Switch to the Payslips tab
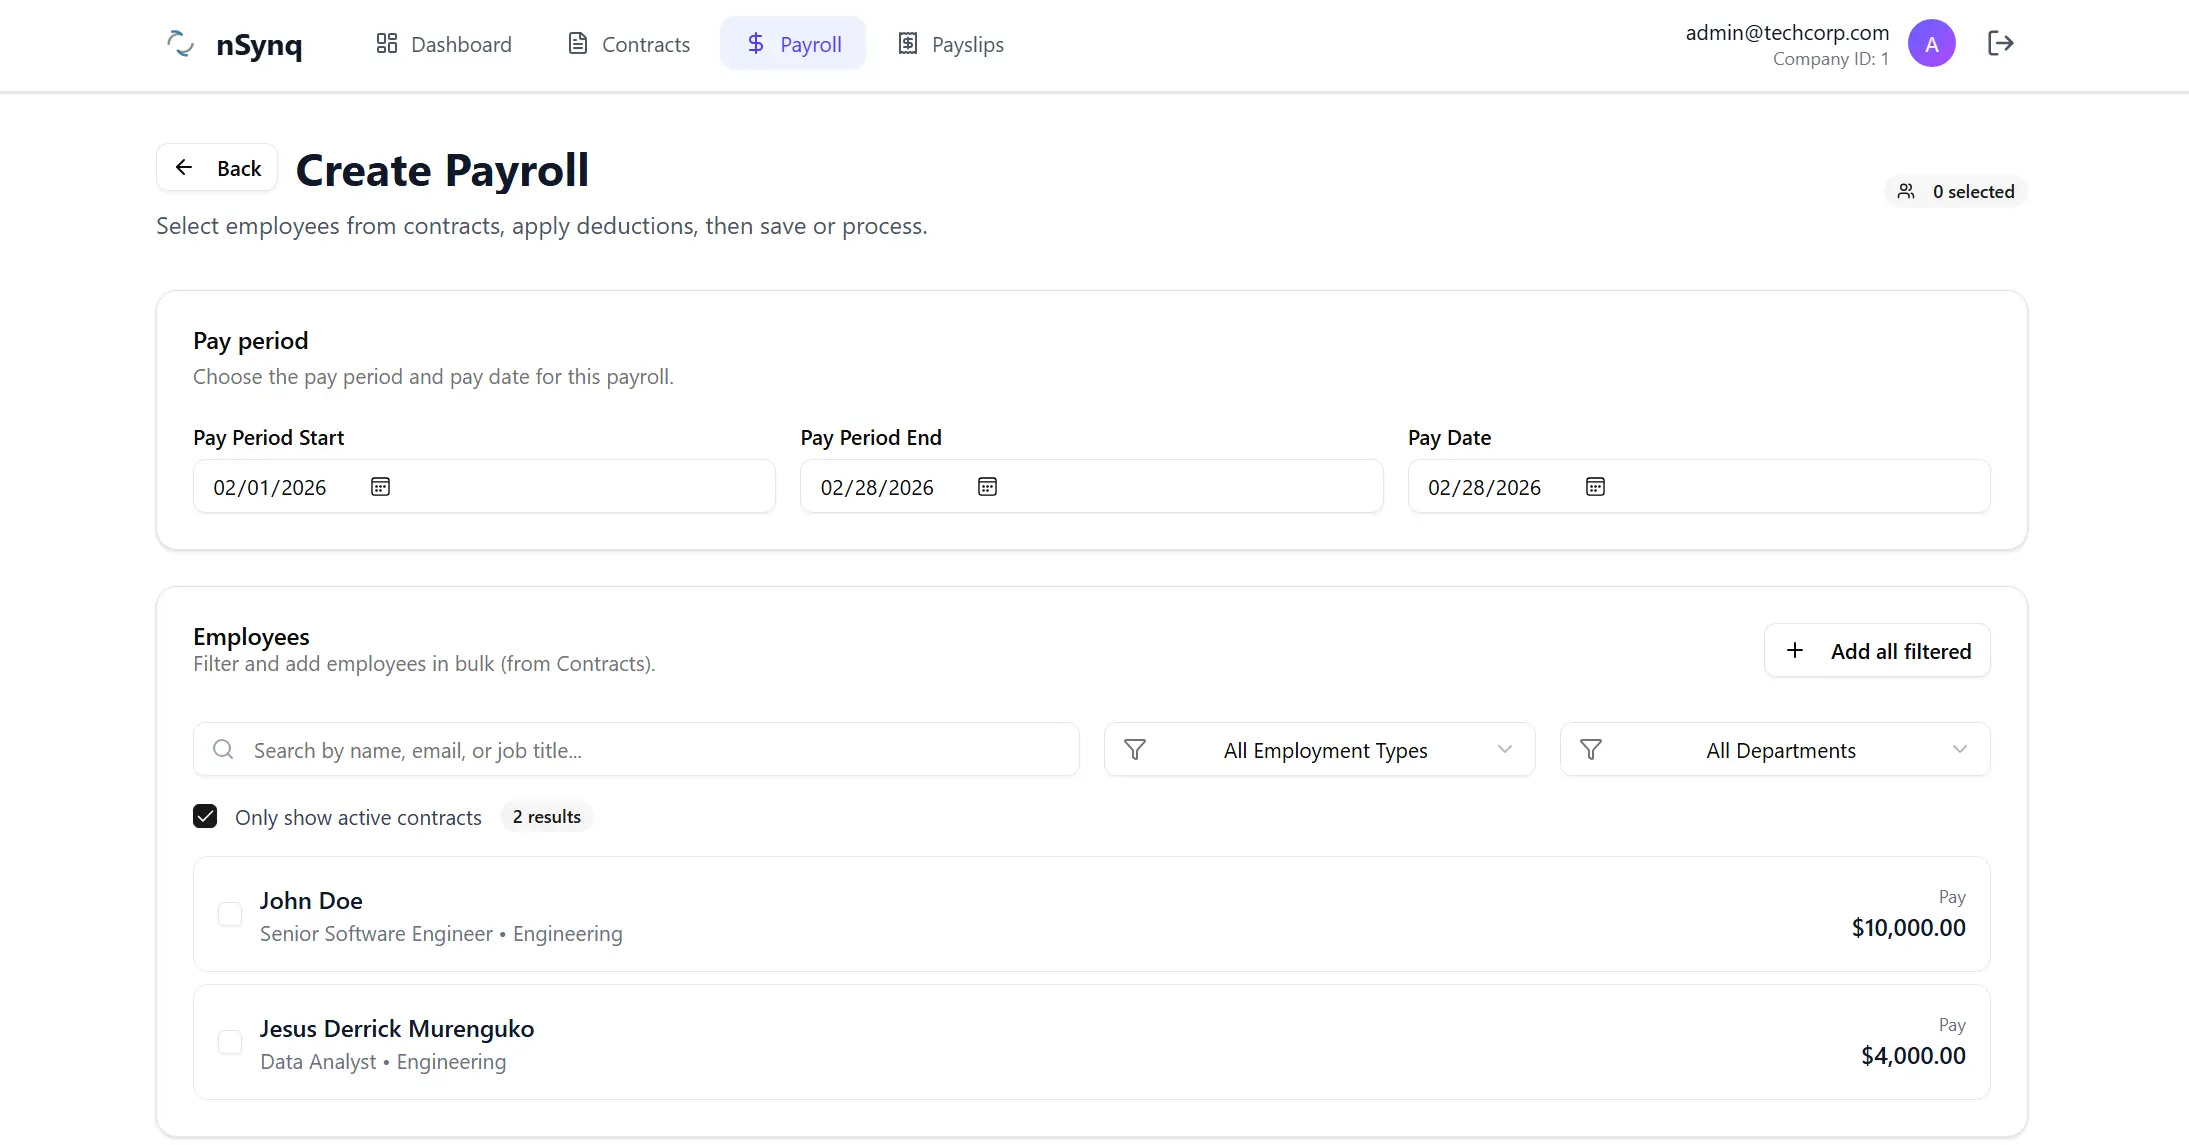 950,43
